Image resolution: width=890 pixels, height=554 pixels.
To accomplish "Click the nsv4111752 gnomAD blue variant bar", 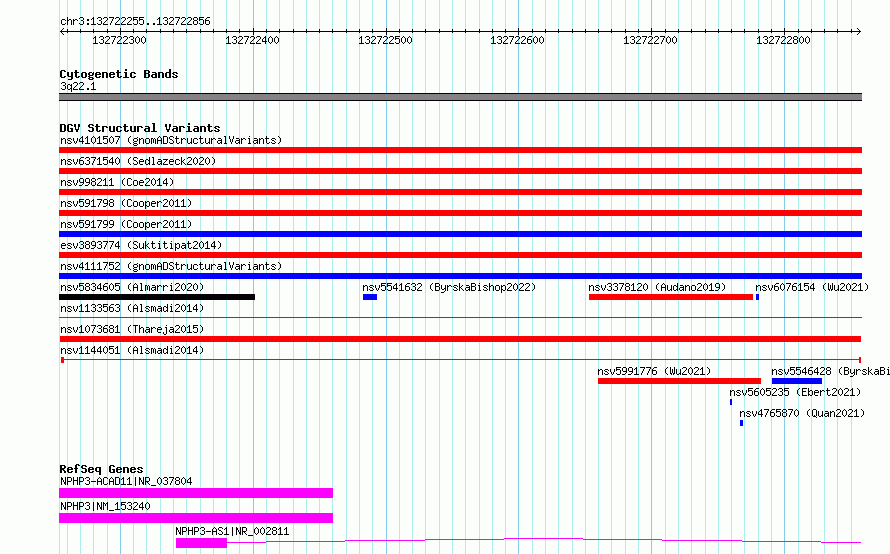I will pyautogui.click(x=460, y=276).
